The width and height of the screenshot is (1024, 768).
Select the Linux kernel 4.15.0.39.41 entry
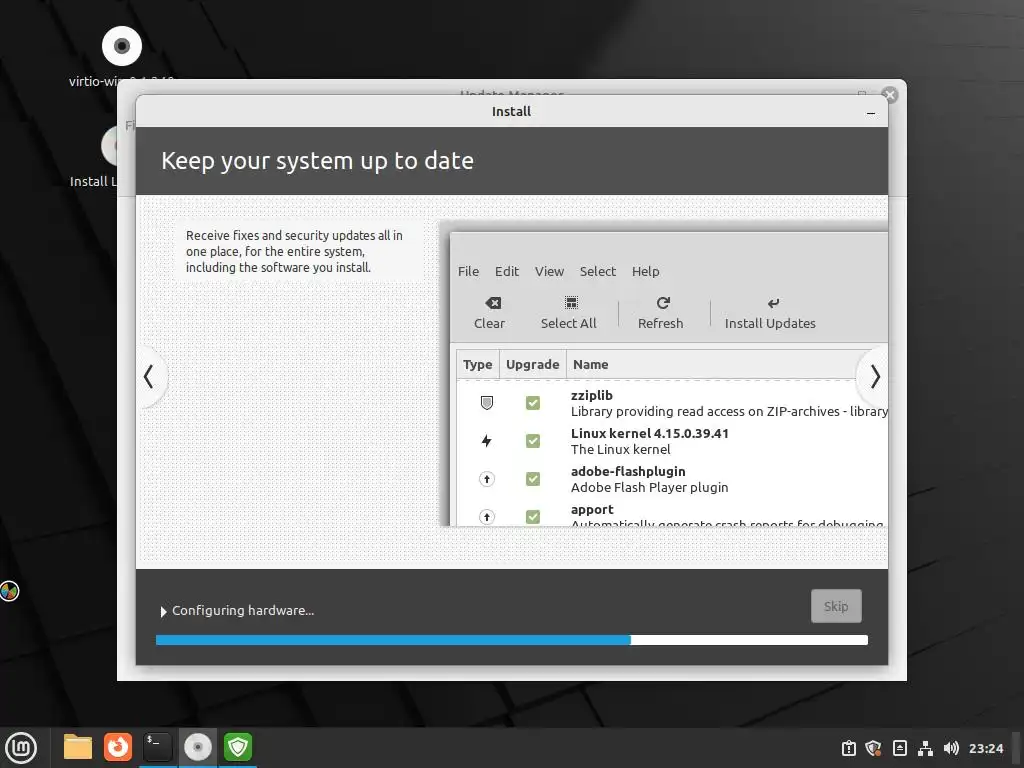(x=650, y=433)
